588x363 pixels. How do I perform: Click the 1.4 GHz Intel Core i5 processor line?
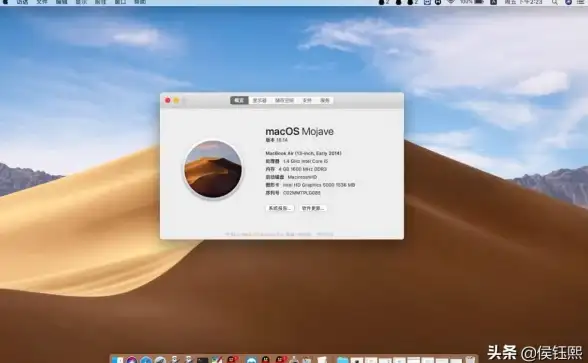(297, 161)
